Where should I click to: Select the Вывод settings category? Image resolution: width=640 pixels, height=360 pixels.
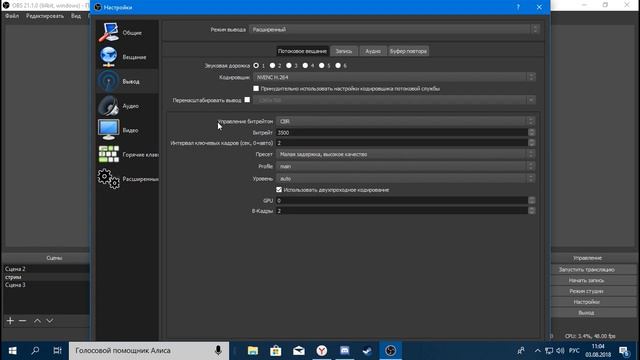pos(127,82)
